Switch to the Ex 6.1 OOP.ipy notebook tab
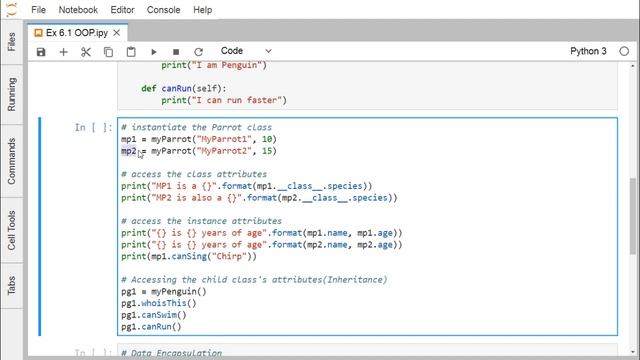The width and height of the screenshot is (640, 360). 77,33
